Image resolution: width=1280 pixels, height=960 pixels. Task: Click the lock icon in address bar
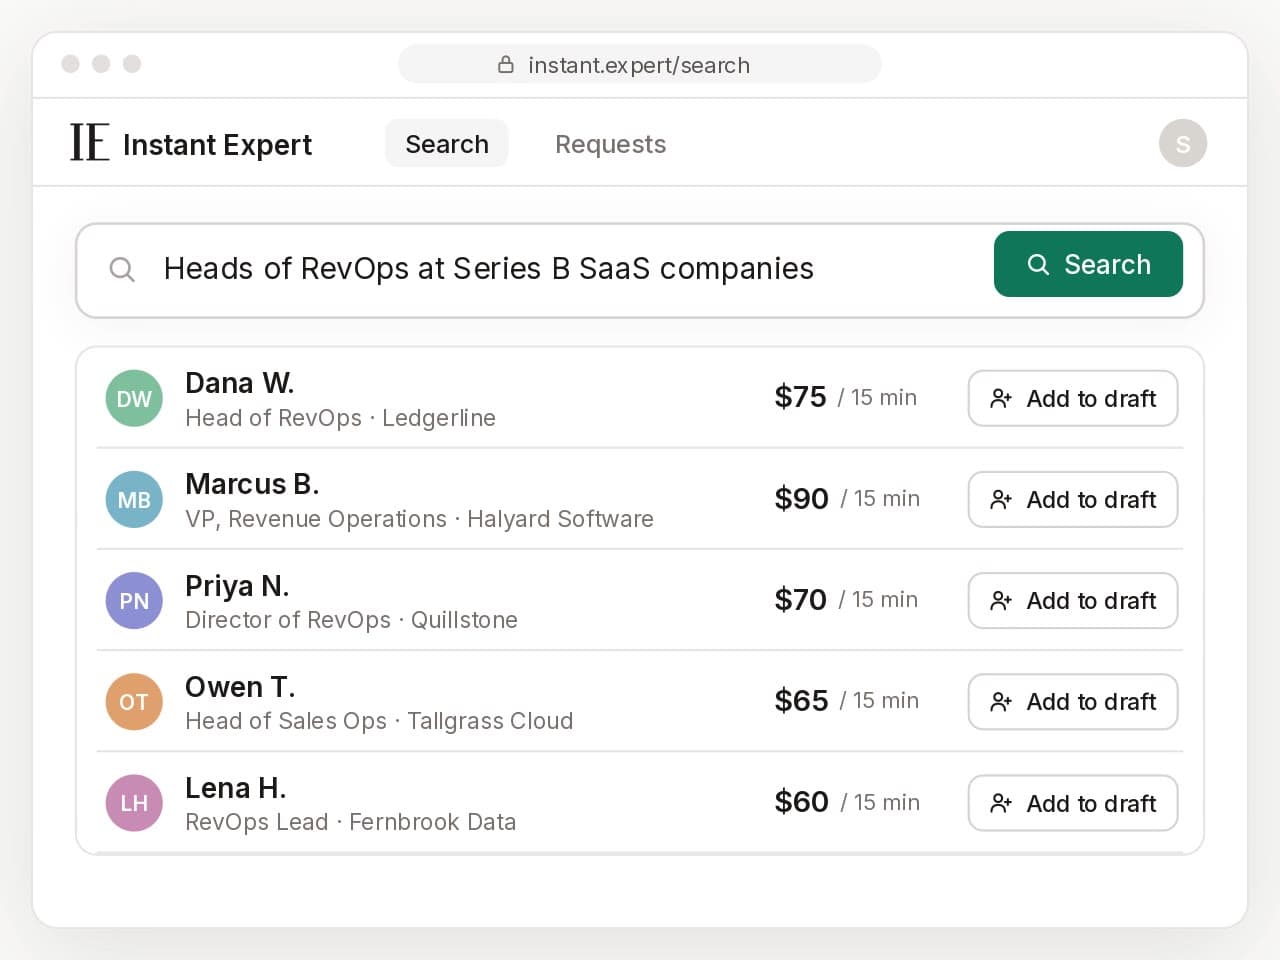[x=506, y=65]
